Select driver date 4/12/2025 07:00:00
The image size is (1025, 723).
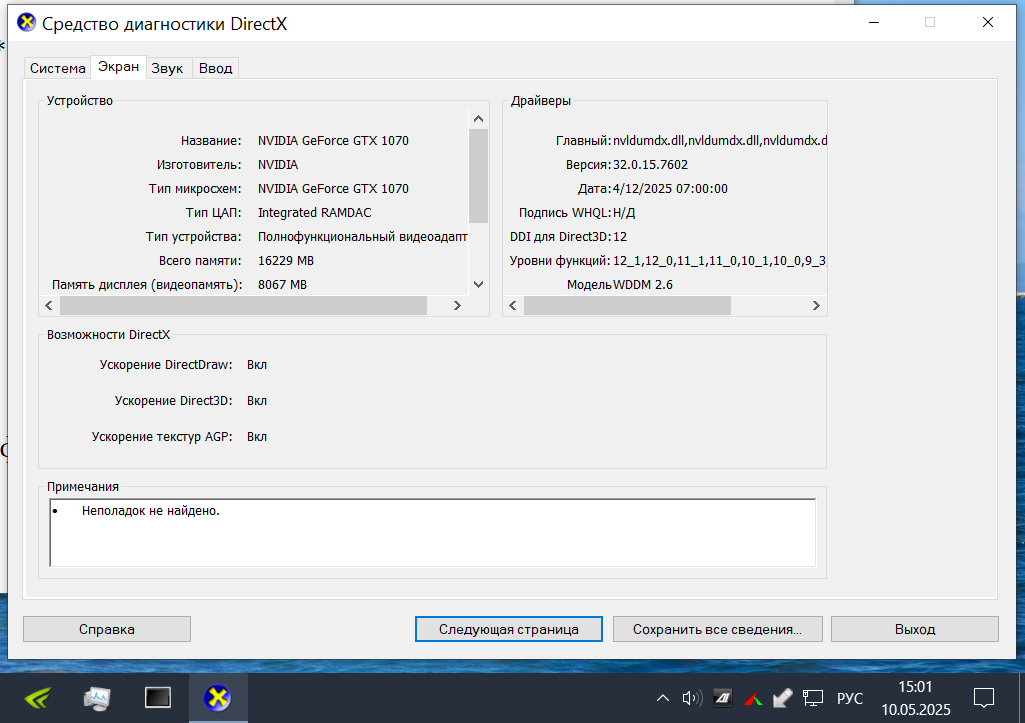[x=670, y=189]
